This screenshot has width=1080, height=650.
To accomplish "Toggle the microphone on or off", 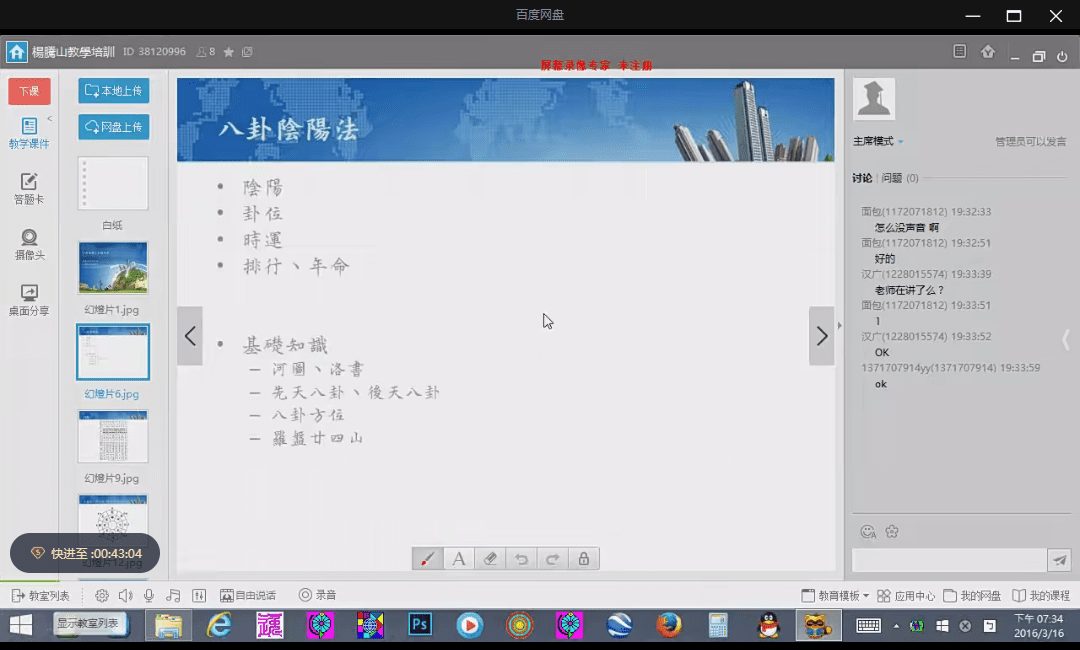I will tap(149, 596).
